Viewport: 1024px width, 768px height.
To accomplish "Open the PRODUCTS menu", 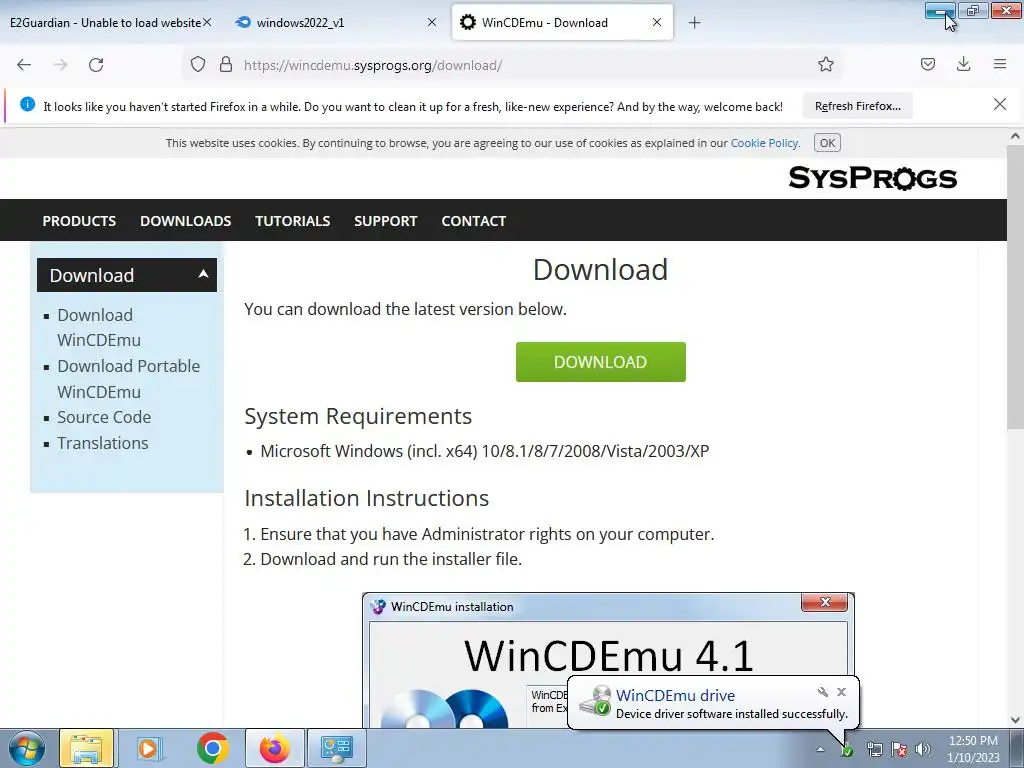I will [x=79, y=221].
